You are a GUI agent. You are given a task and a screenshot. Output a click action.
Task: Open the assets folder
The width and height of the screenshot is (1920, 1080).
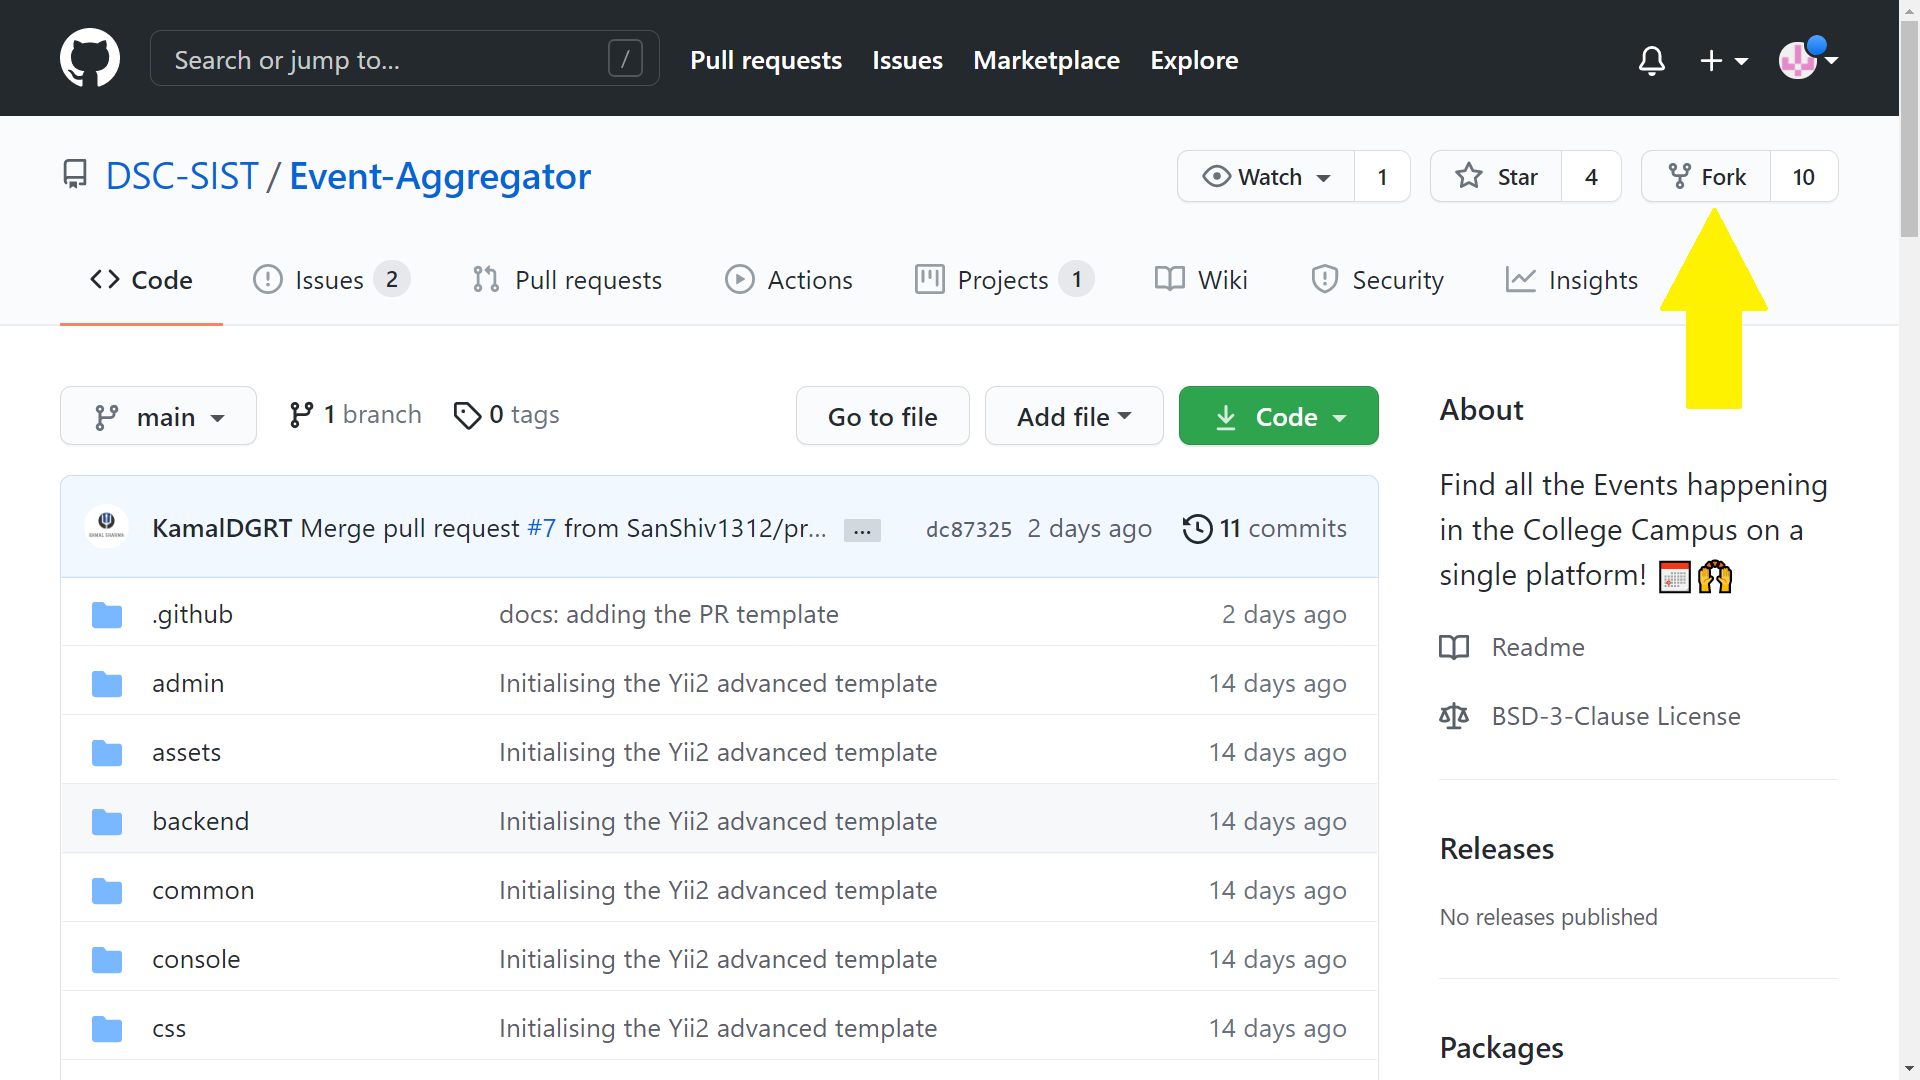coord(186,752)
